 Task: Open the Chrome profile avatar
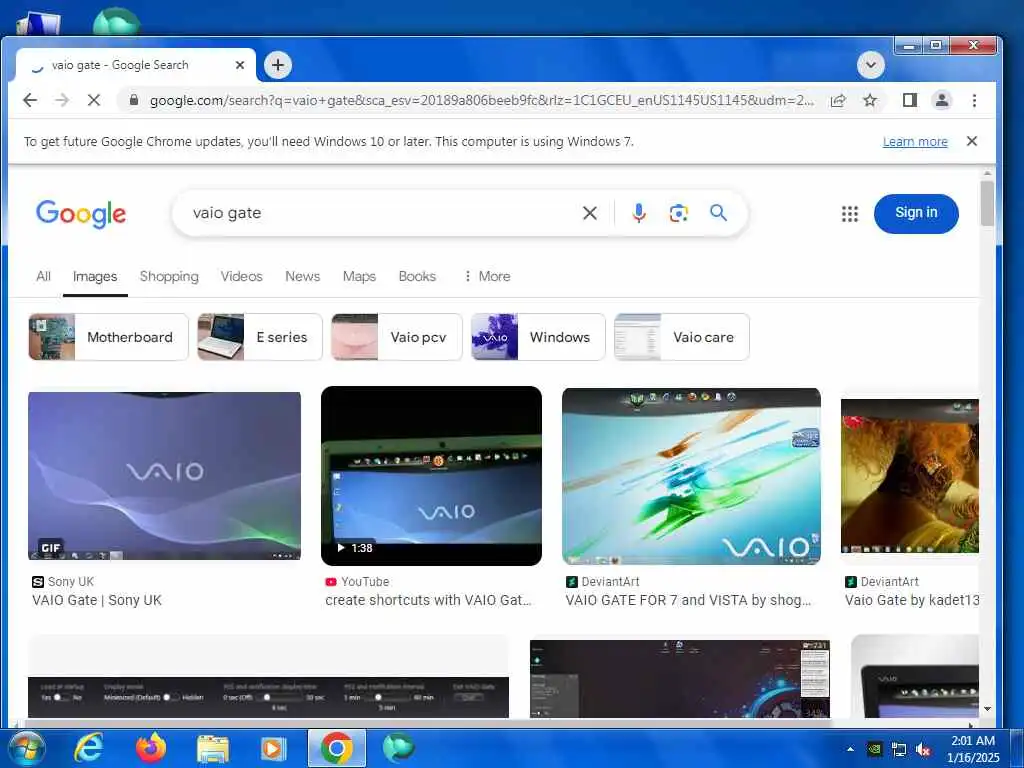(x=942, y=100)
